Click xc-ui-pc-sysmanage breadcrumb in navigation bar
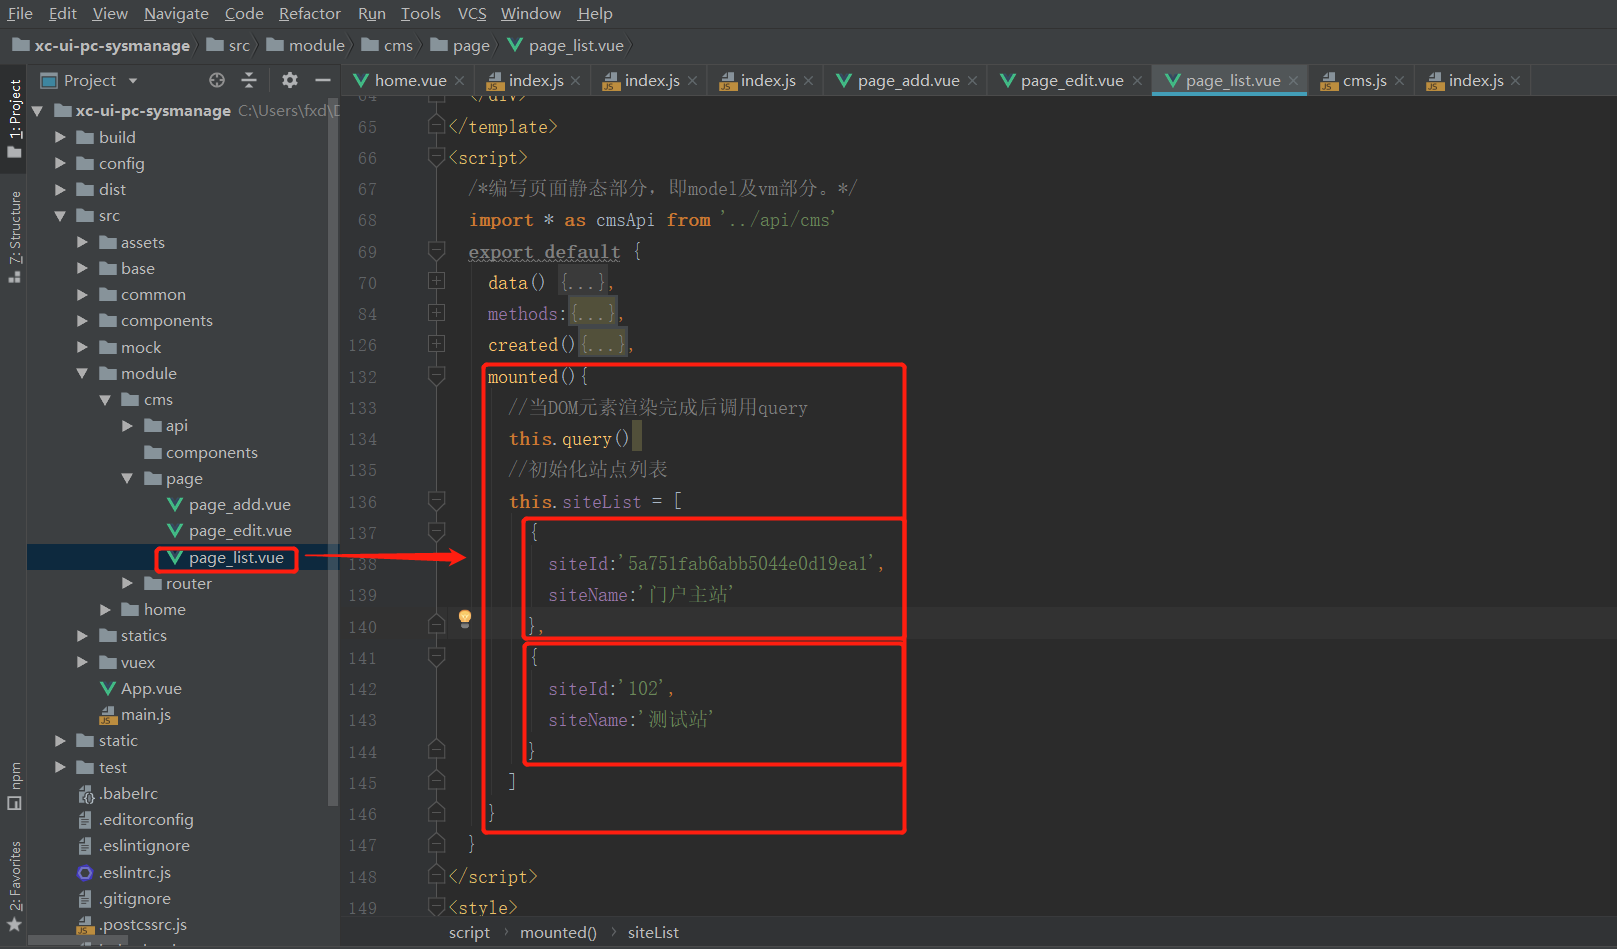Screen dimensions: 1617x949 click(101, 45)
